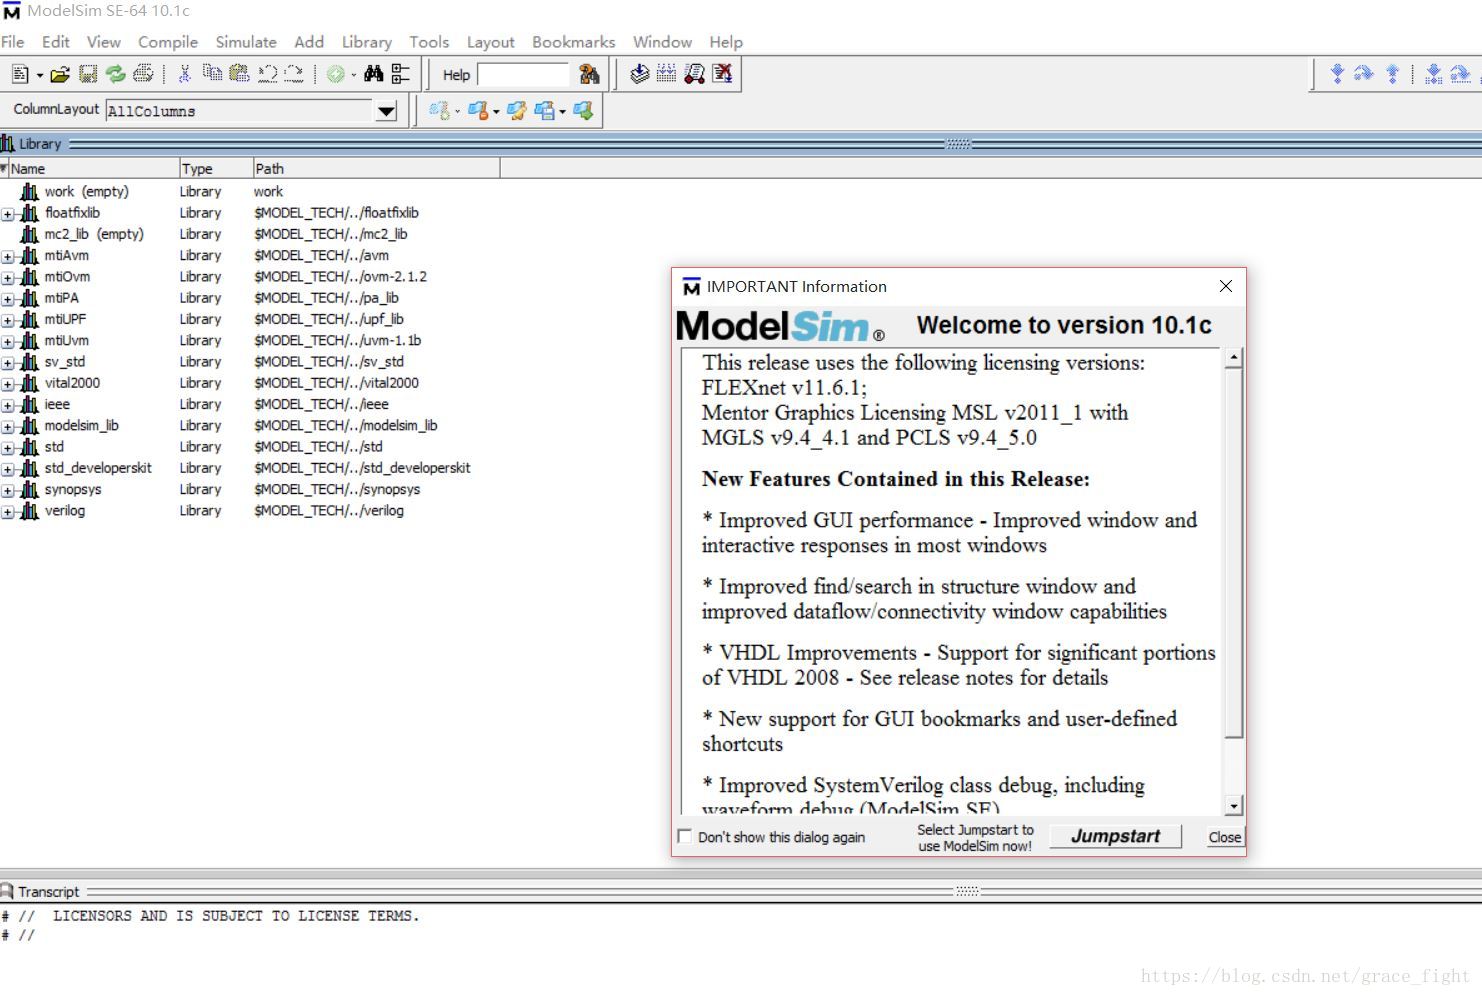Open the Compile menu
The image size is (1482, 996).
168,42
